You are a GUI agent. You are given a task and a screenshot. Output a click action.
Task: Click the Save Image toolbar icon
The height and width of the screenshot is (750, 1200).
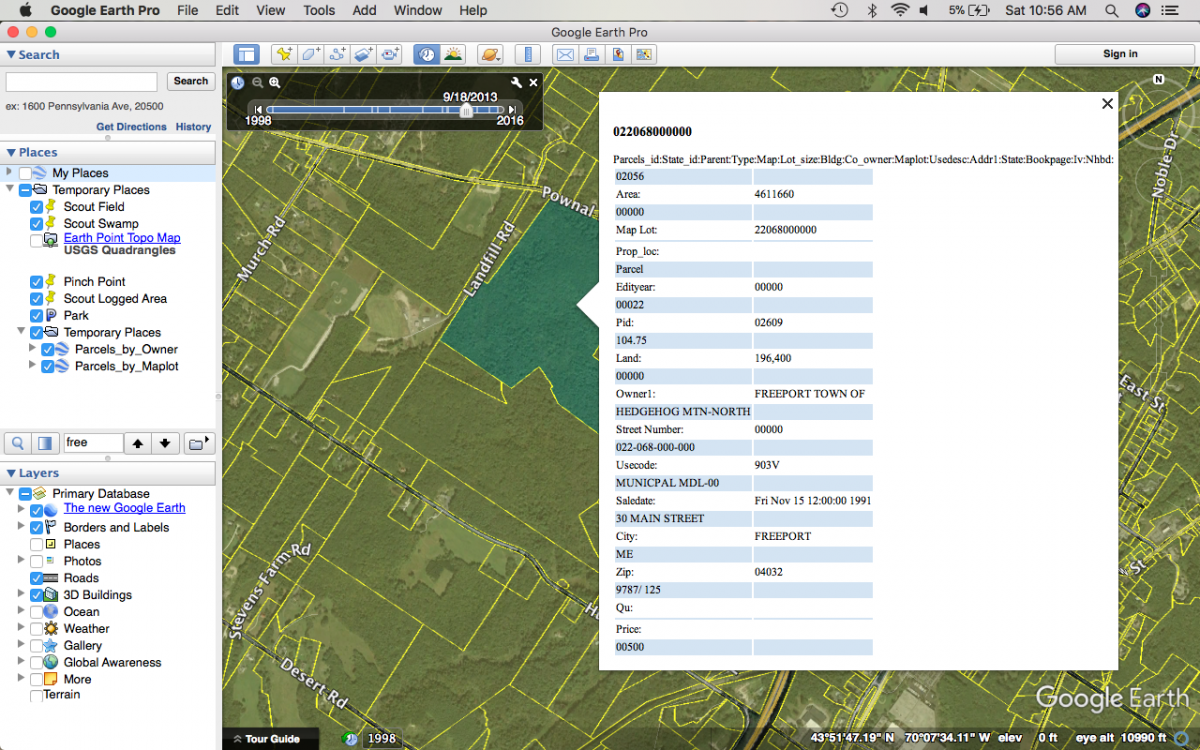[645, 55]
